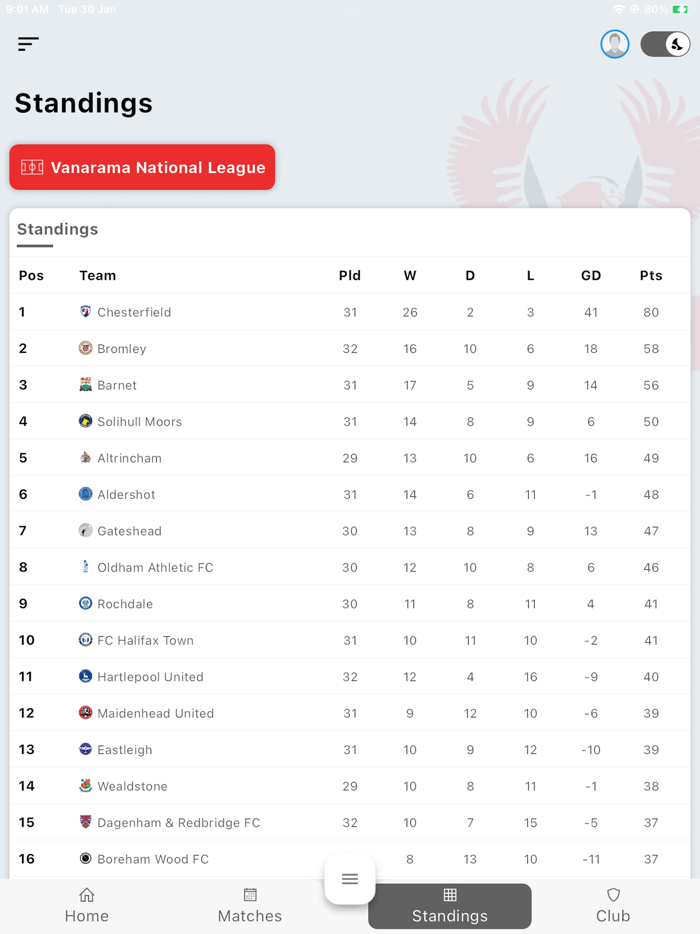Toggle the dark mode switch

[664, 44]
